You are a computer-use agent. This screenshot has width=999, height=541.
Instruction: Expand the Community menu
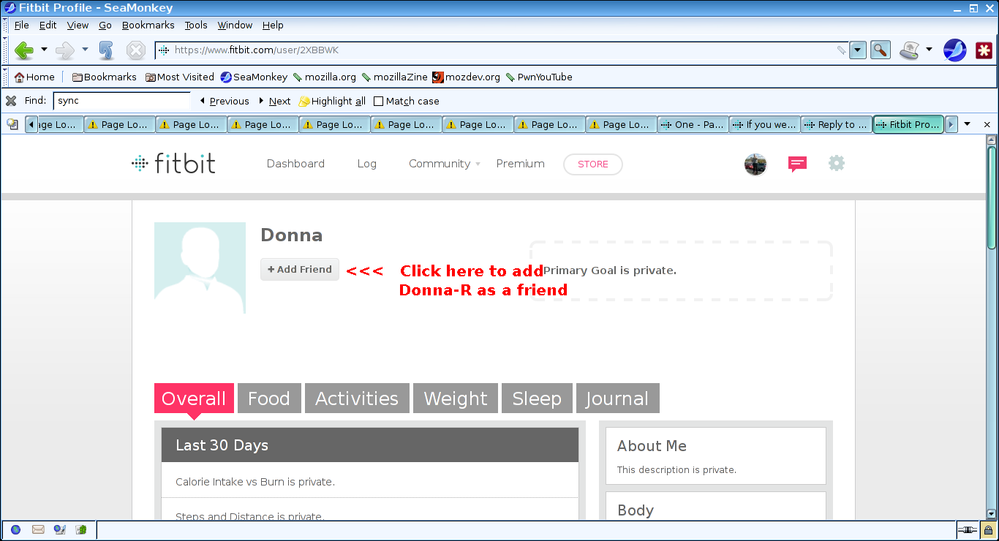tap(444, 164)
